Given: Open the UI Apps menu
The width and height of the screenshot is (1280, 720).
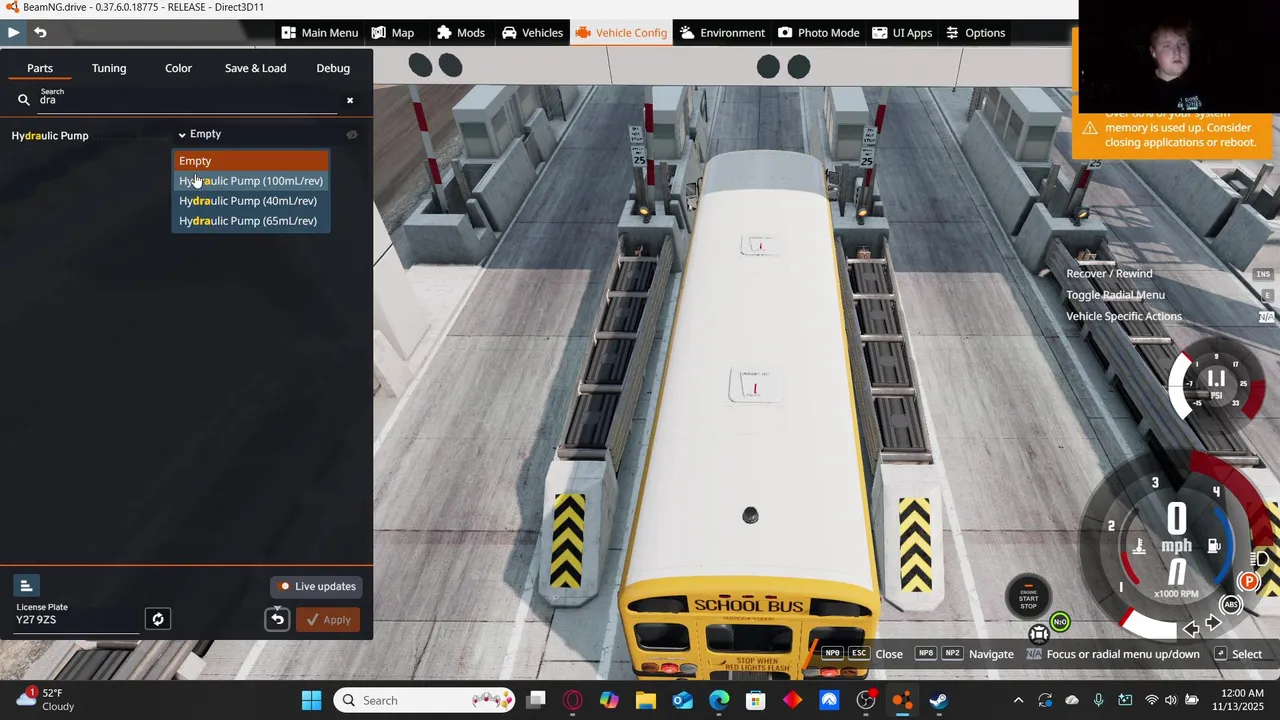Looking at the screenshot, I should coord(901,33).
